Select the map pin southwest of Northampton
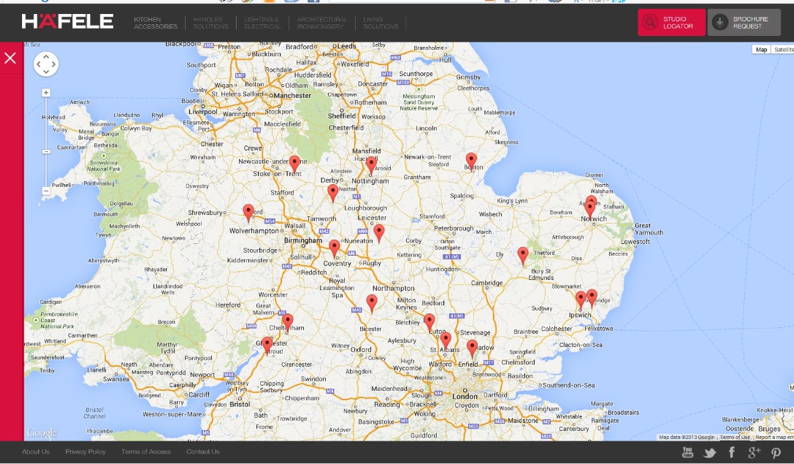This screenshot has width=794, height=464. click(x=372, y=303)
